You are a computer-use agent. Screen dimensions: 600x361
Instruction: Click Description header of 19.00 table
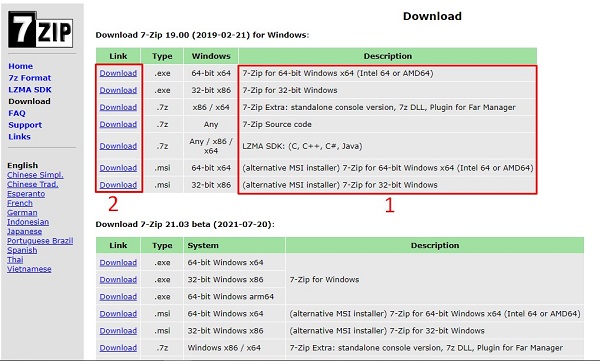click(x=388, y=56)
